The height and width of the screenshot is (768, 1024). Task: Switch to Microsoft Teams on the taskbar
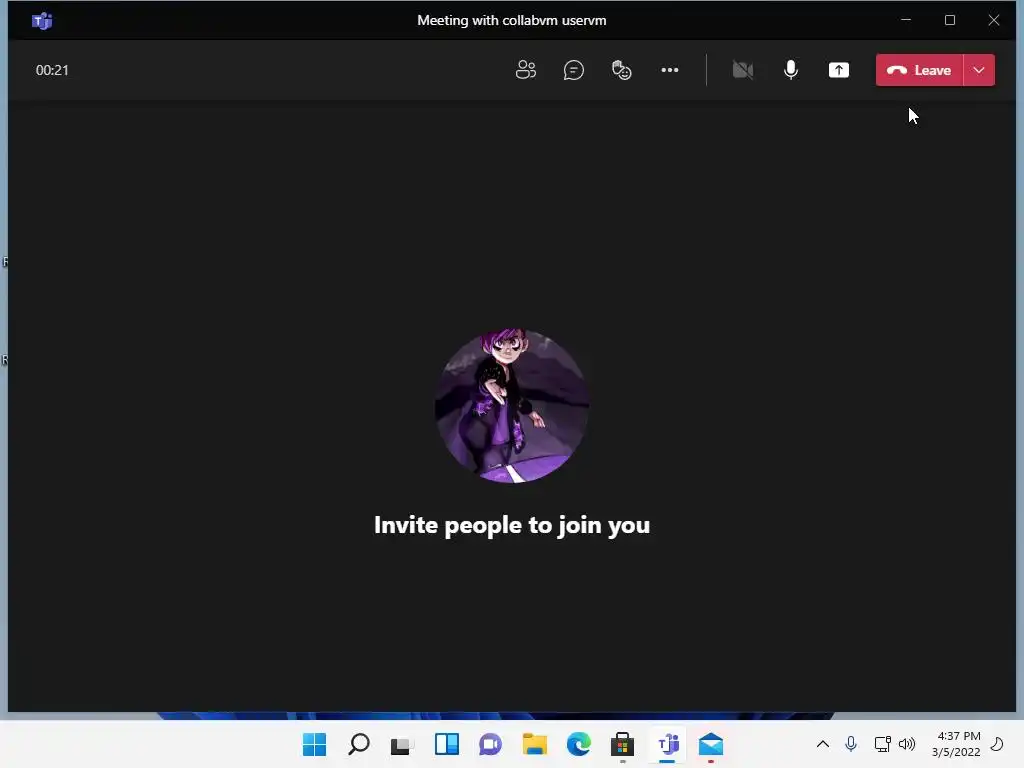pyautogui.click(x=667, y=744)
